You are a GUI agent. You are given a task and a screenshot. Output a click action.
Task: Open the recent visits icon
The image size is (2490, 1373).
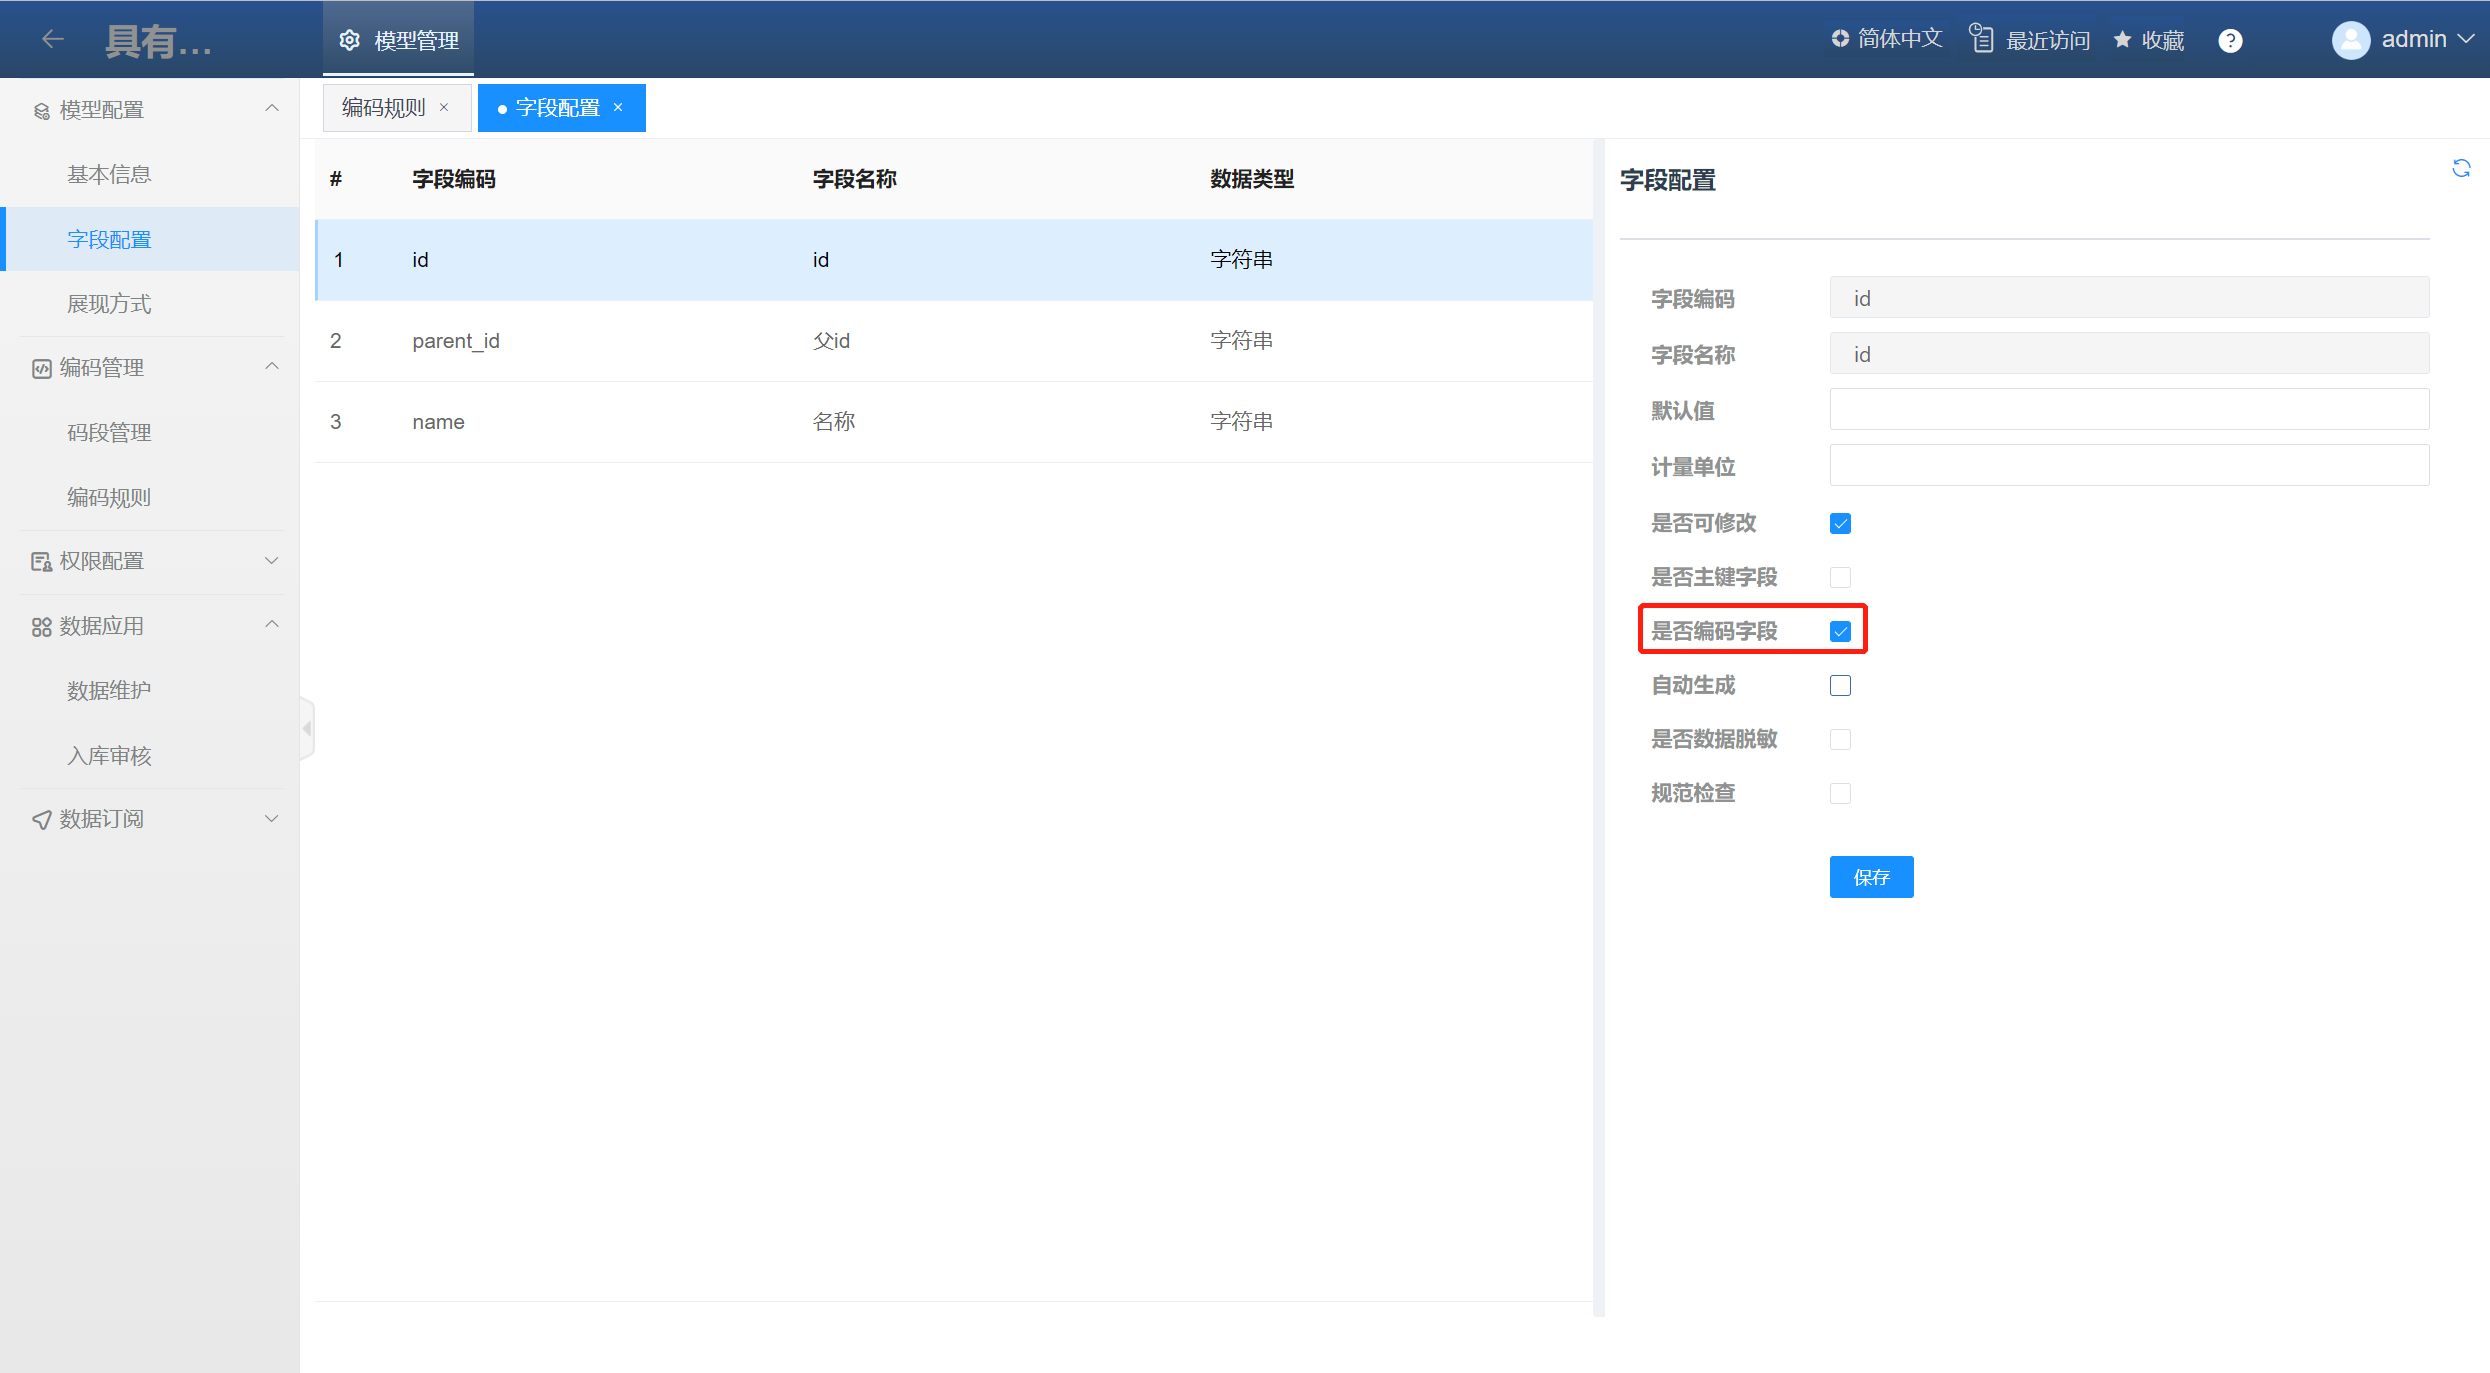(1981, 39)
